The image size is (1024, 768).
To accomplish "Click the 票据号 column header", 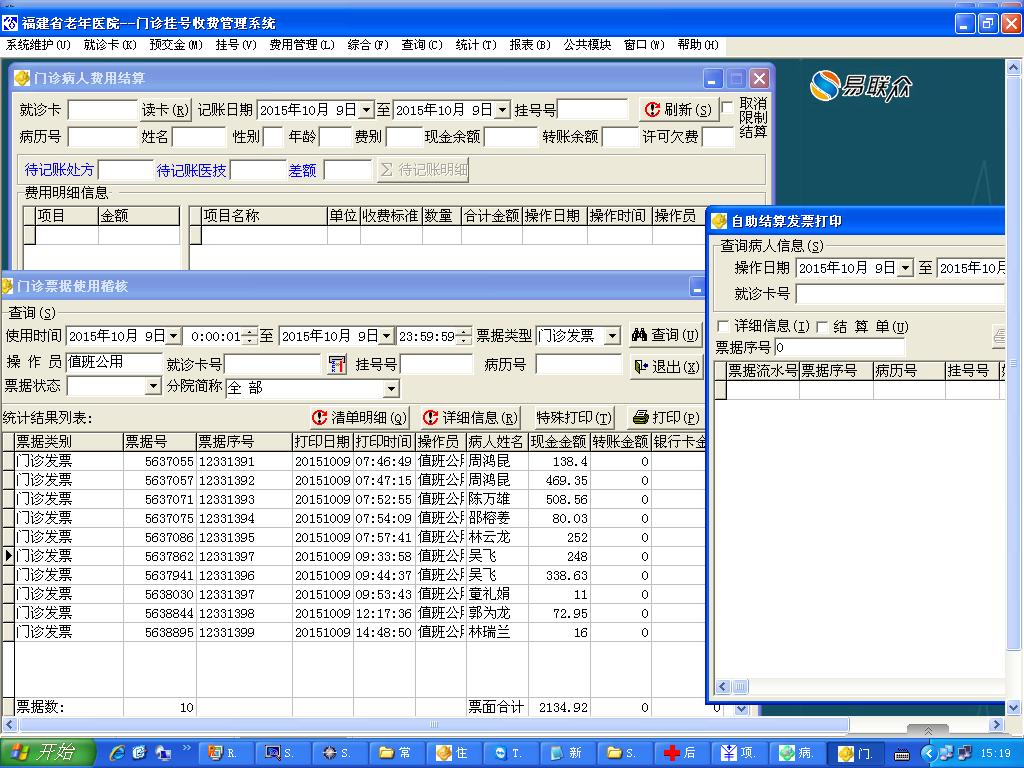I will click(159, 442).
